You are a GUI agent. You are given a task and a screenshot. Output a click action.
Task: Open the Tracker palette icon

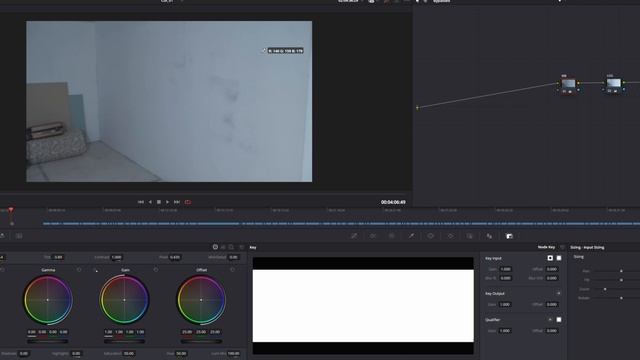(x=450, y=236)
